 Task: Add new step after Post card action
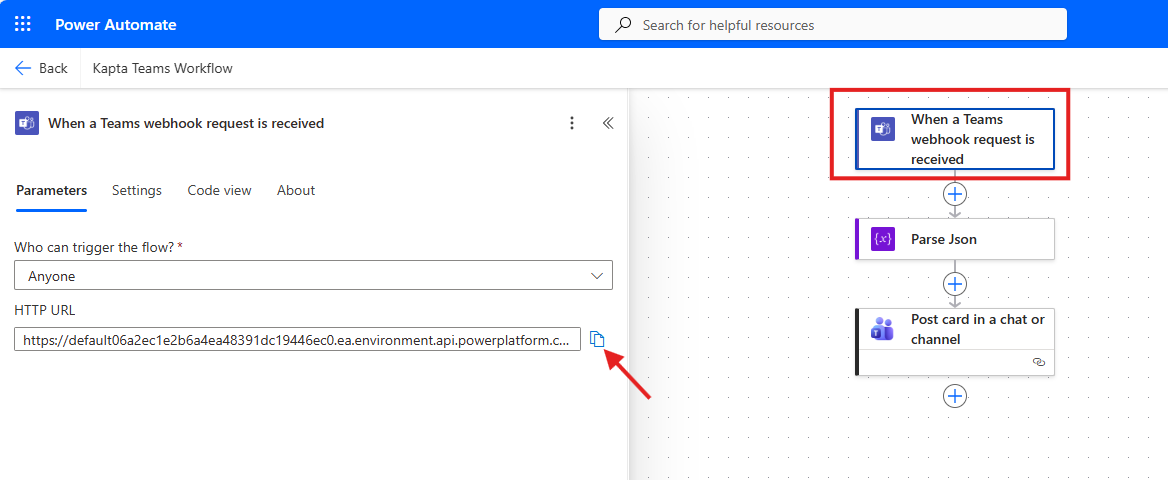tap(955, 397)
